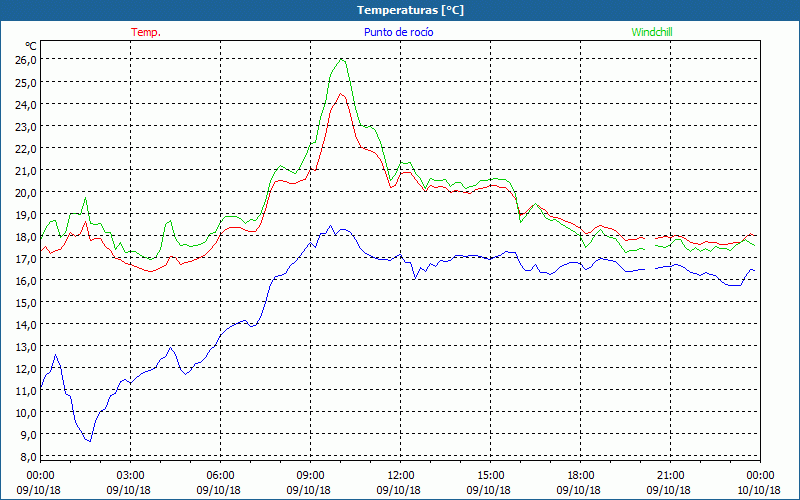This screenshot has width=800, height=500.
Task: Click the 10/10/18 date label
Action: (x=759, y=490)
